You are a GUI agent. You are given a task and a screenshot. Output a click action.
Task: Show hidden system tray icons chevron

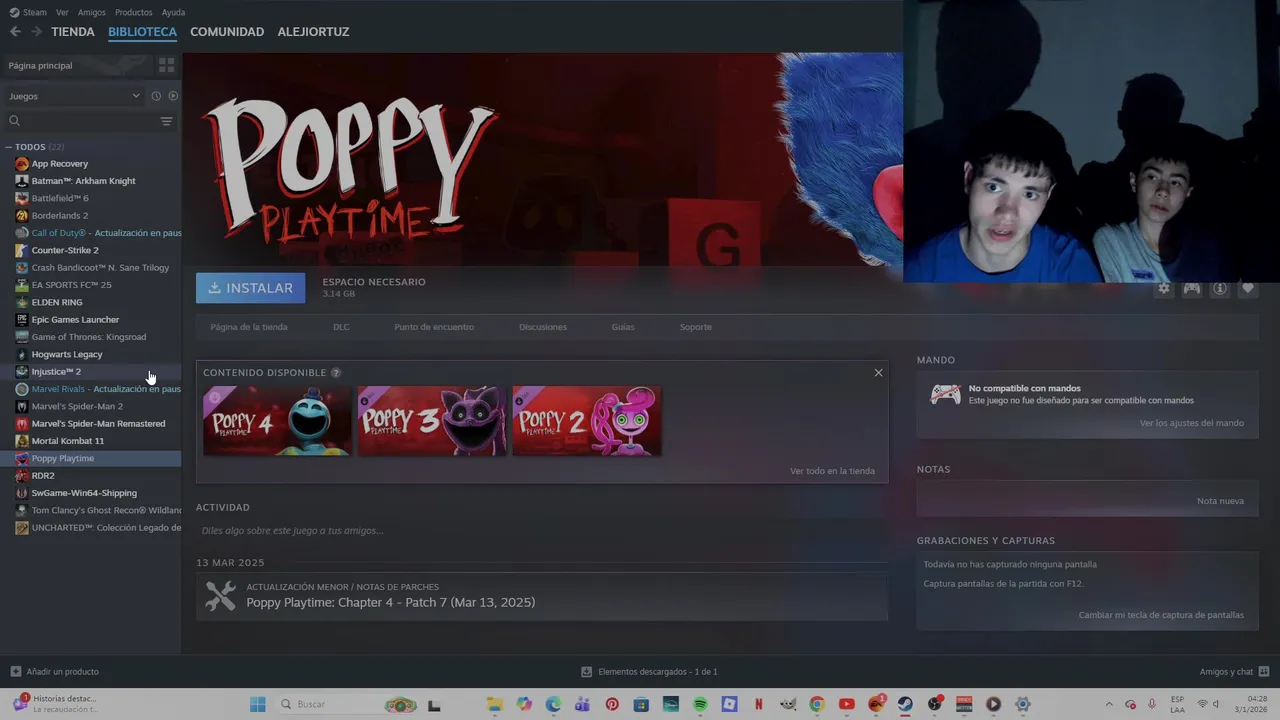point(1108,704)
